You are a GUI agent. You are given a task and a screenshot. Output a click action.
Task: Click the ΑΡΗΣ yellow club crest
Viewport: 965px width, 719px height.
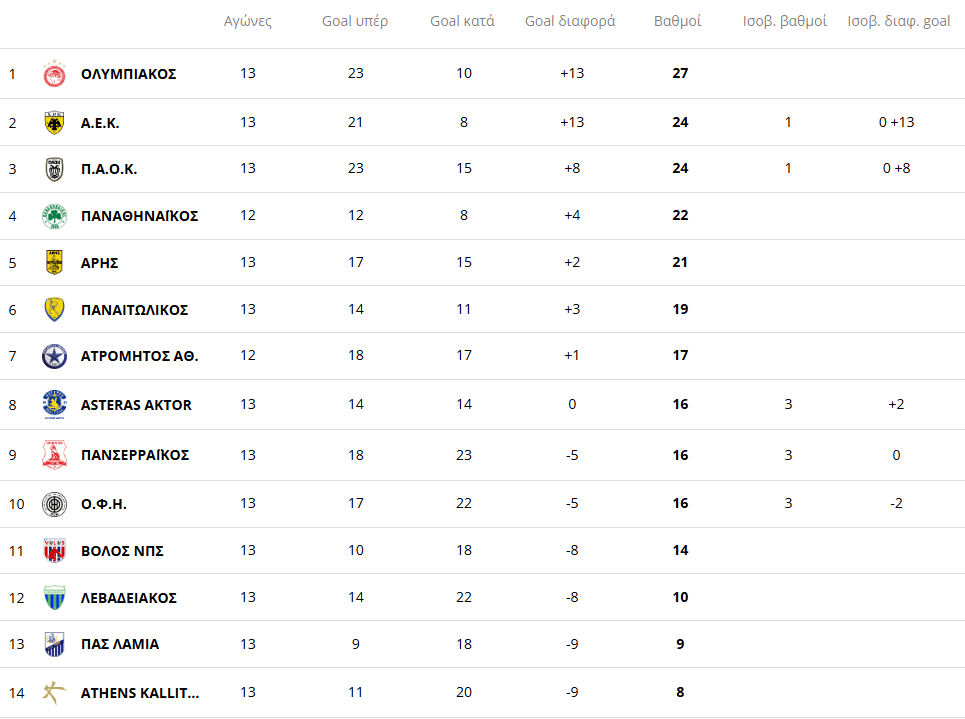click(54, 263)
